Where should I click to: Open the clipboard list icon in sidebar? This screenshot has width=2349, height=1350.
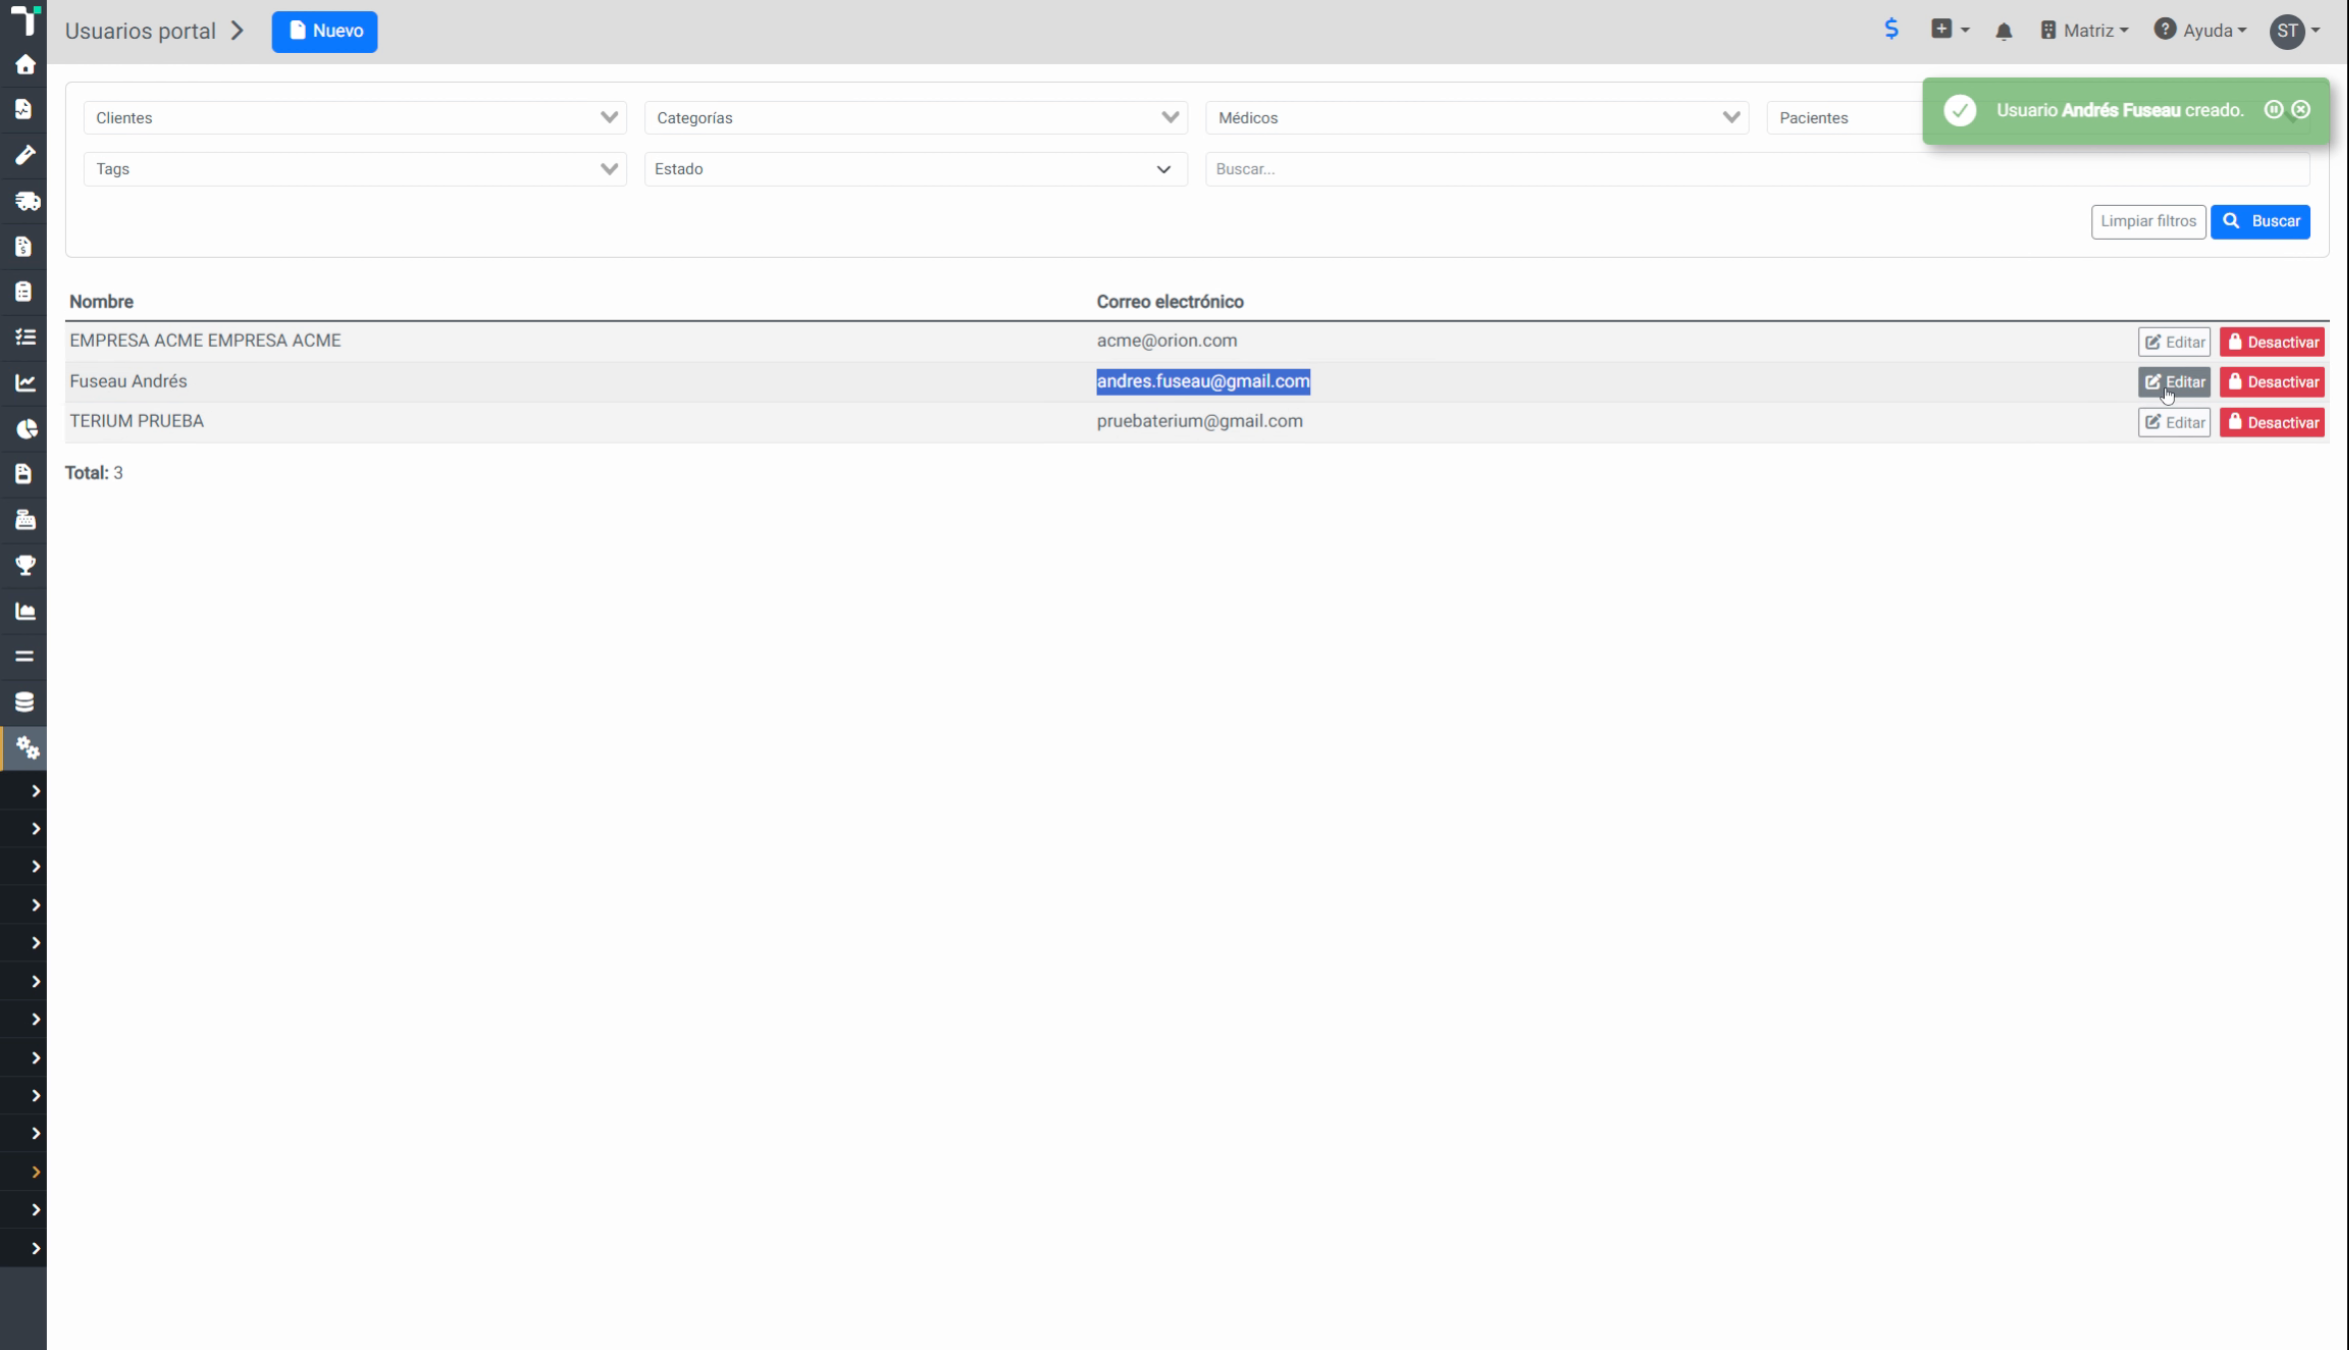(x=24, y=291)
